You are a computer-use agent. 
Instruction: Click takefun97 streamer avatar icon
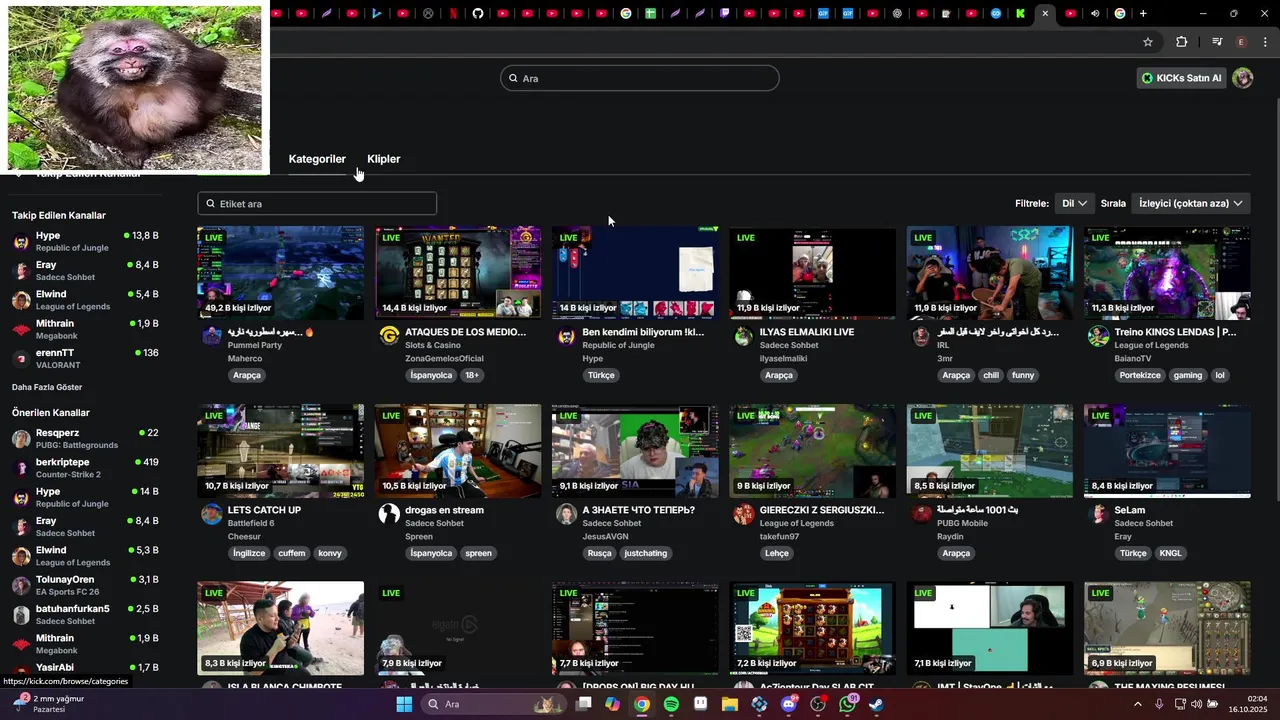click(744, 514)
